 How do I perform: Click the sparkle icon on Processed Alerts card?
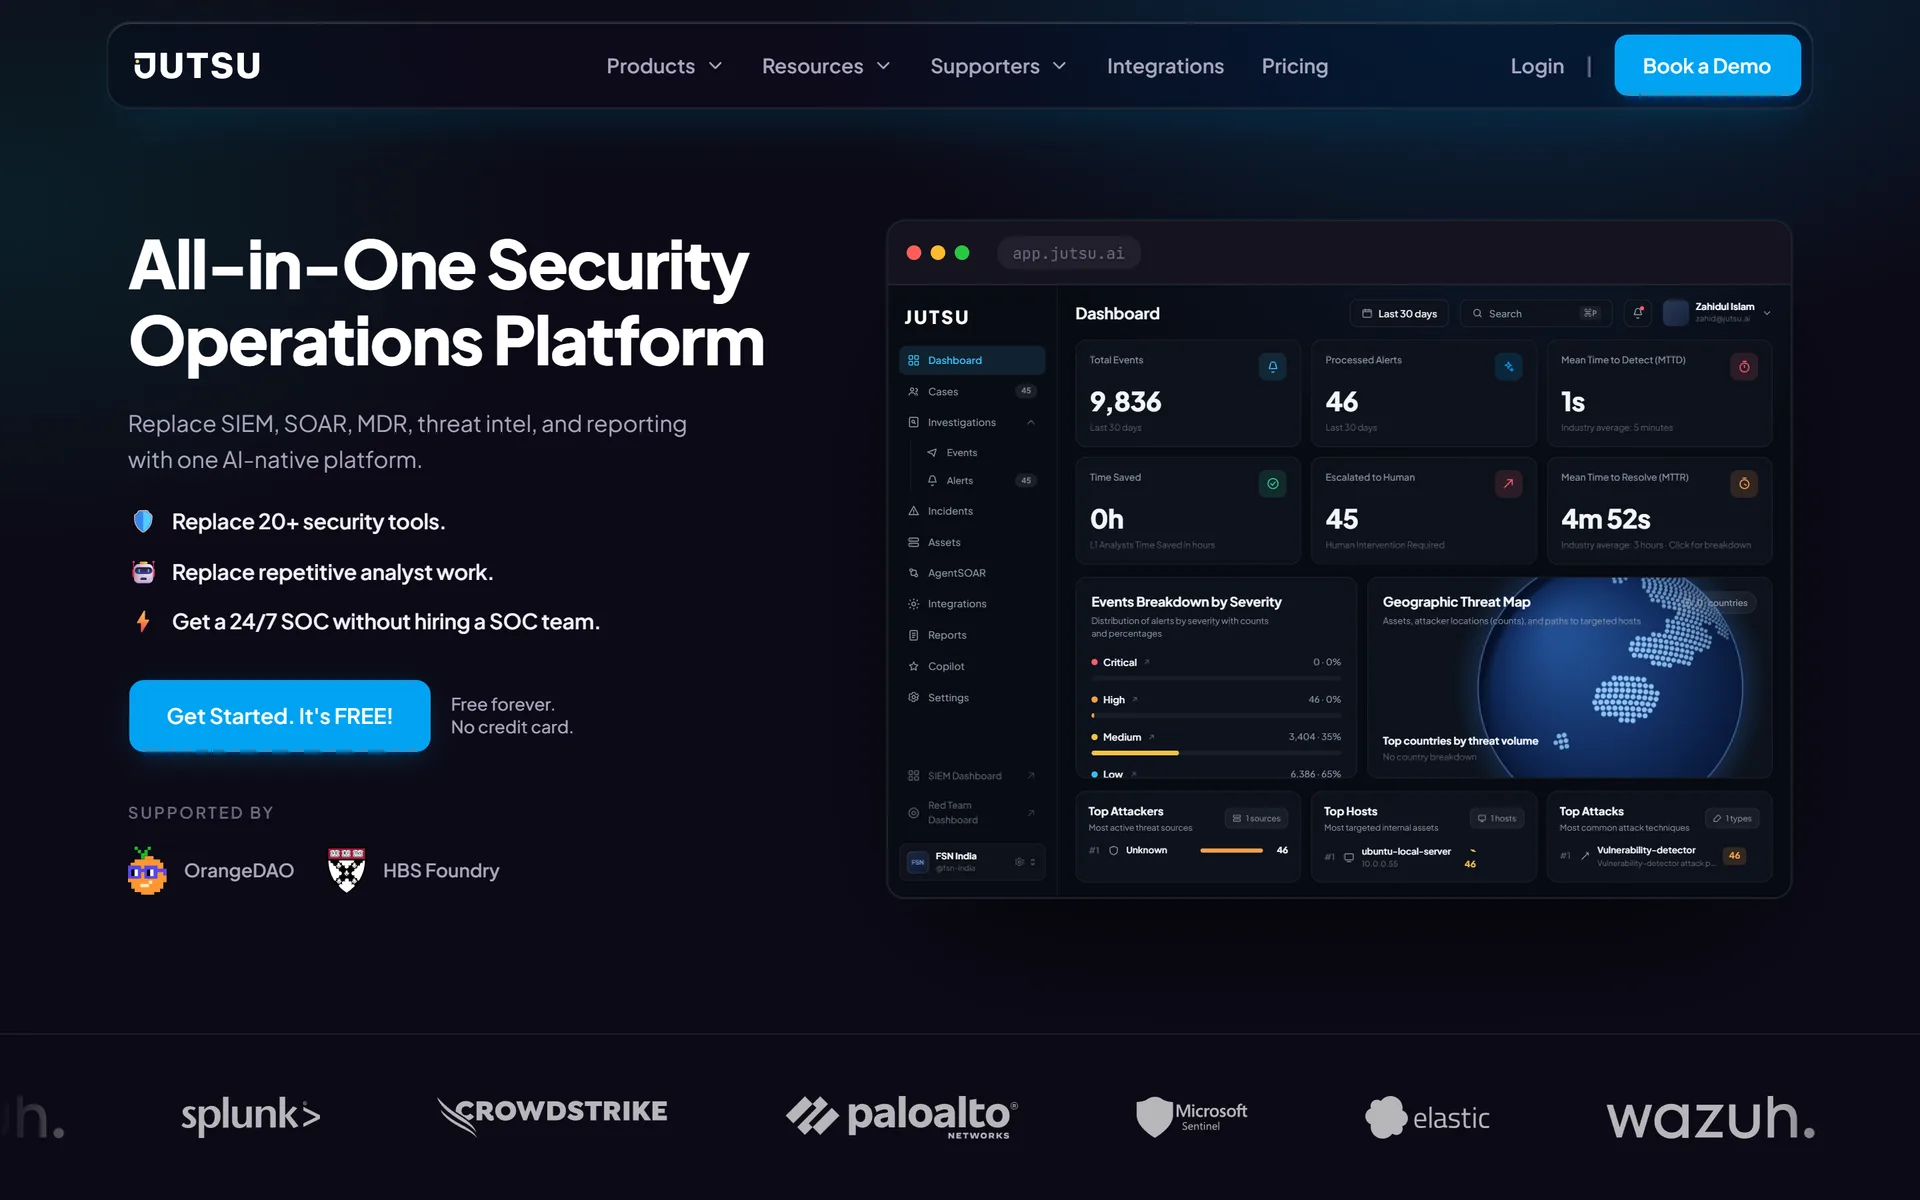coord(1508,367)
